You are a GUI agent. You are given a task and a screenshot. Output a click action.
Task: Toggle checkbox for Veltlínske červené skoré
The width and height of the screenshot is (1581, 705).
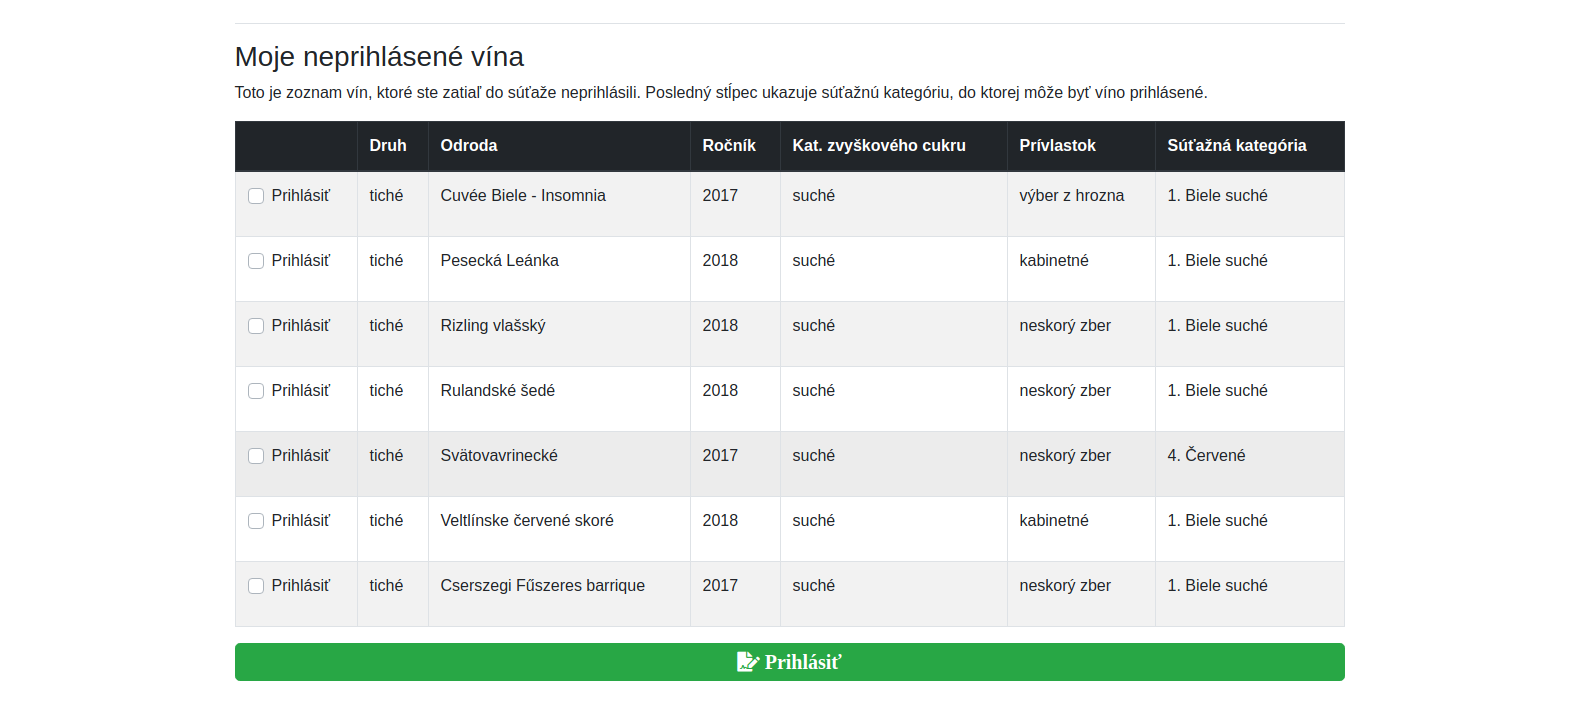[256, 521]
